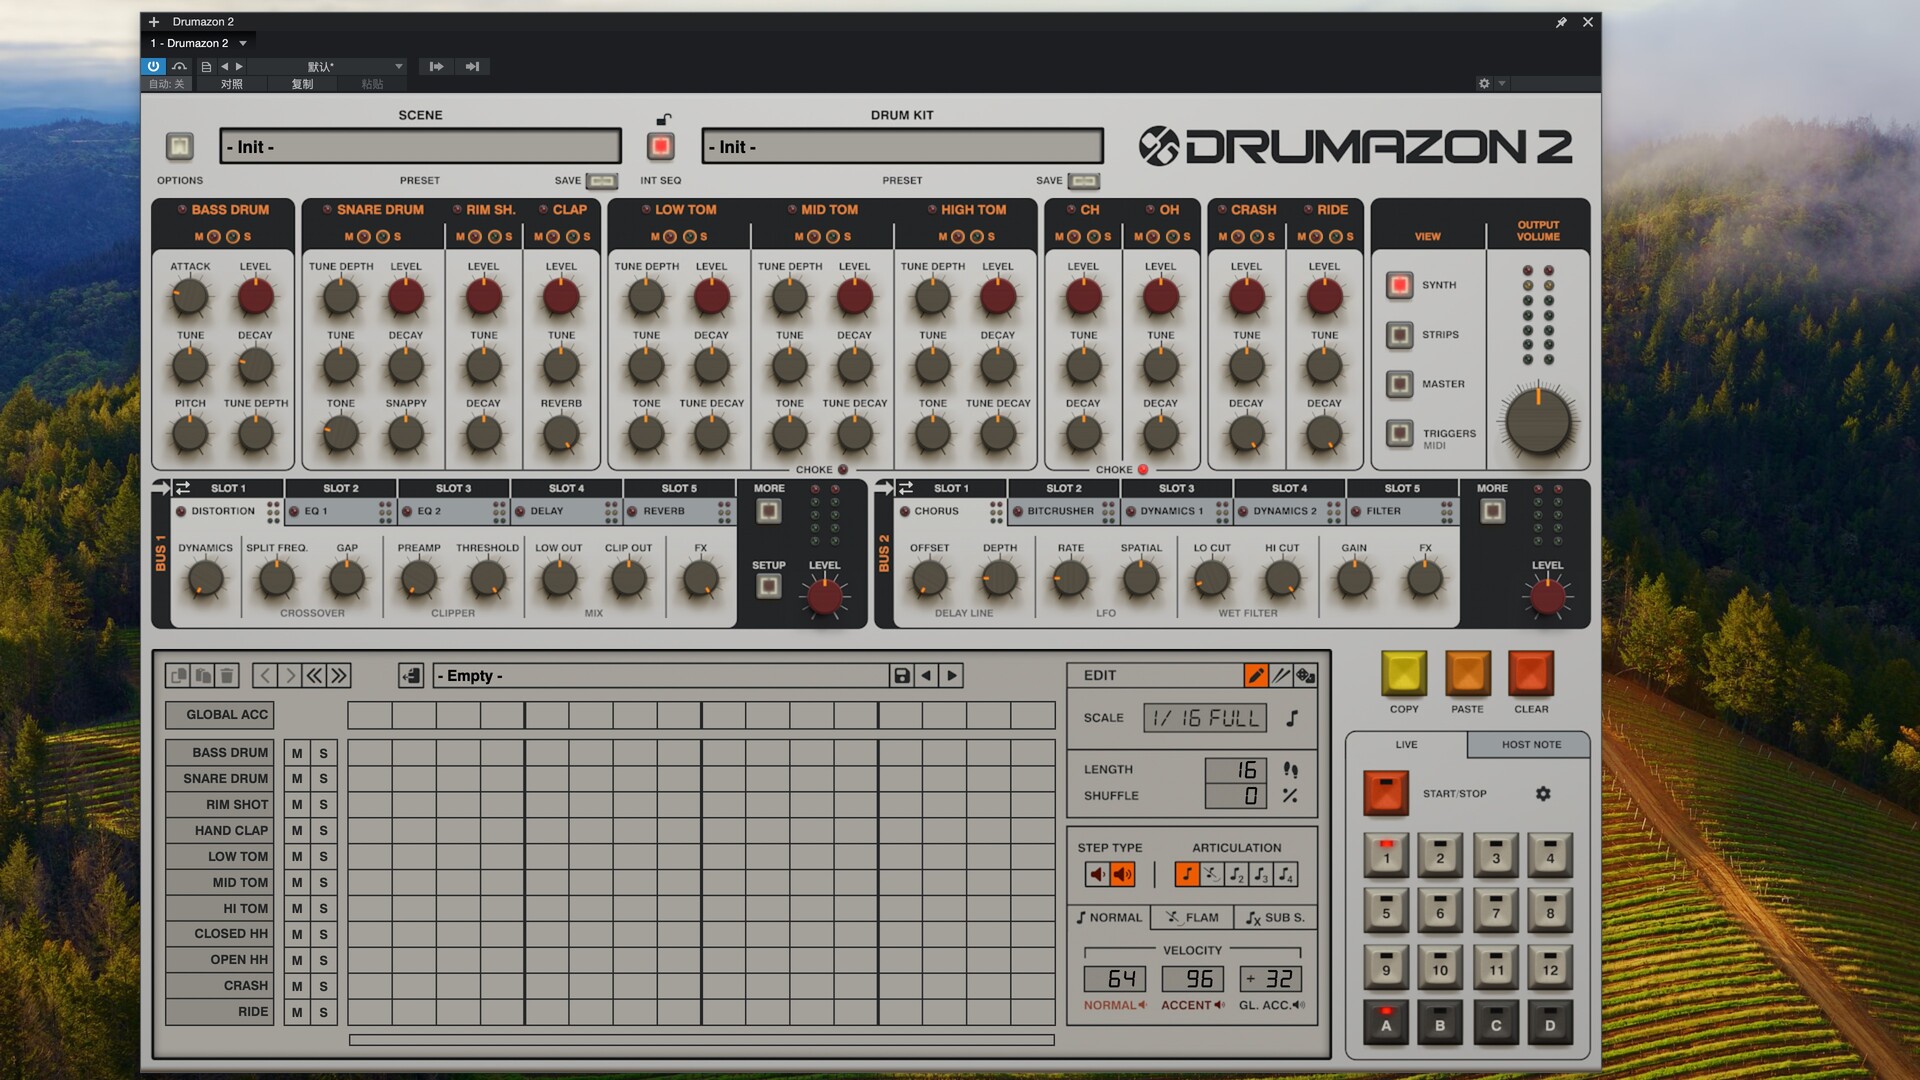Image resolution: width=1920 pixels, height=1080 pixels.
Task: Select the Sub S. tab
Action: 1275,918
